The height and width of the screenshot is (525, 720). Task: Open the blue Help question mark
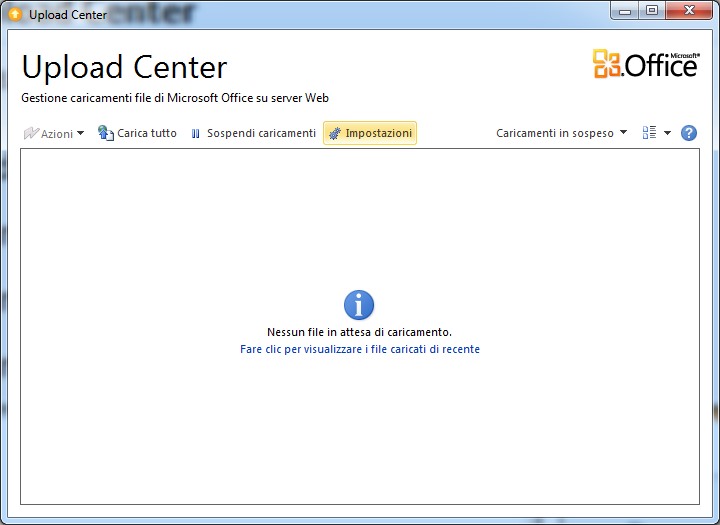689,133
